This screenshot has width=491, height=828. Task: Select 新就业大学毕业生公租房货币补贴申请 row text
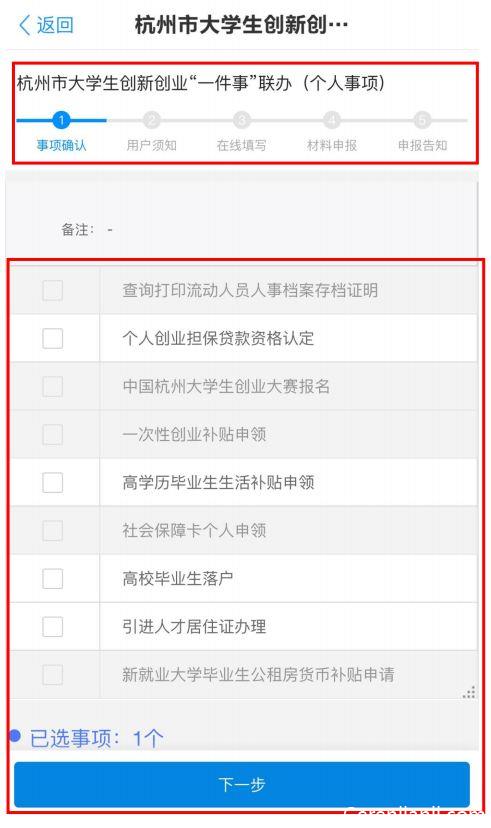258,674
